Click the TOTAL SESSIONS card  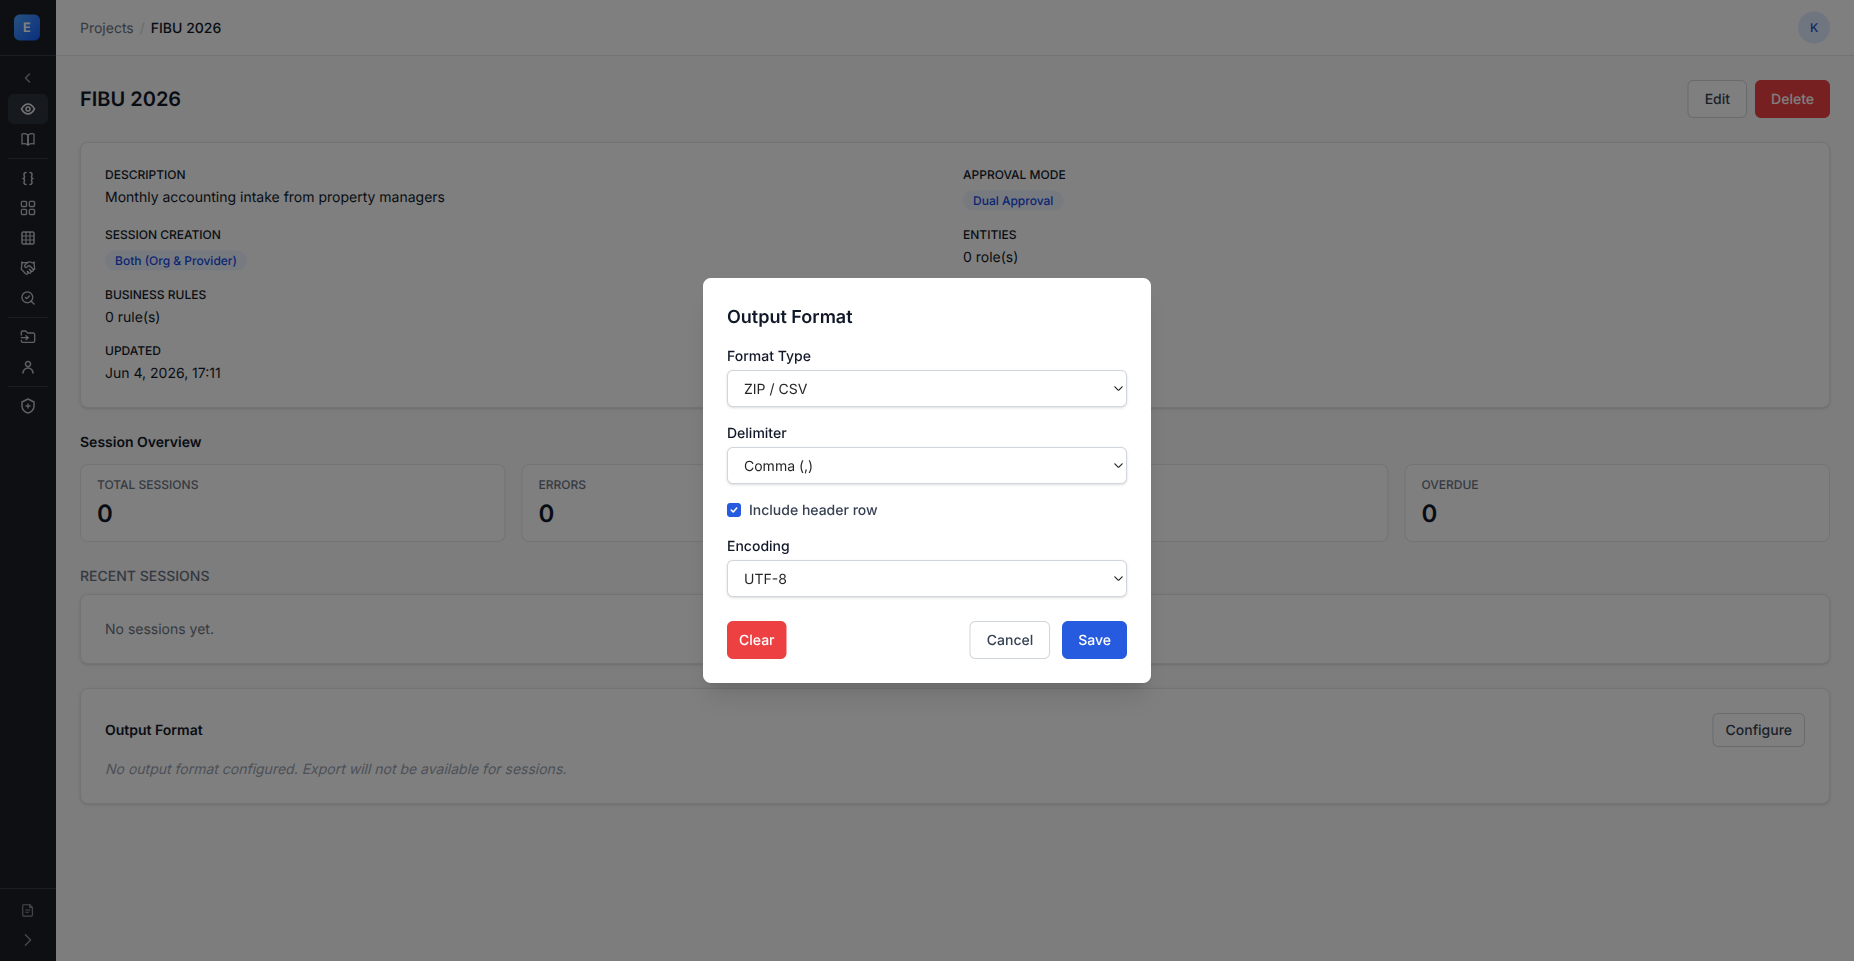point(293,503)
